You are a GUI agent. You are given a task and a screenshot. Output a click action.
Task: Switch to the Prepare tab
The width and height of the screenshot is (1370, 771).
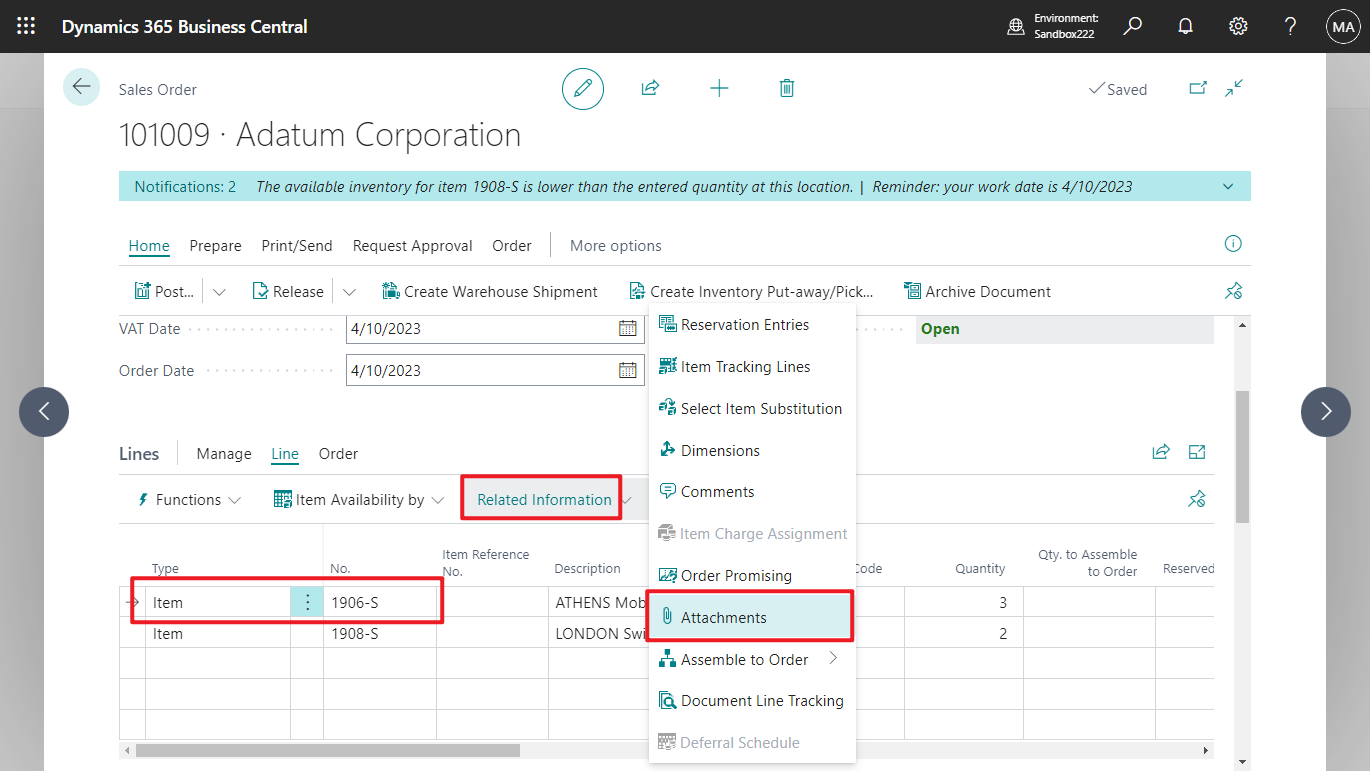coord(215,245)
